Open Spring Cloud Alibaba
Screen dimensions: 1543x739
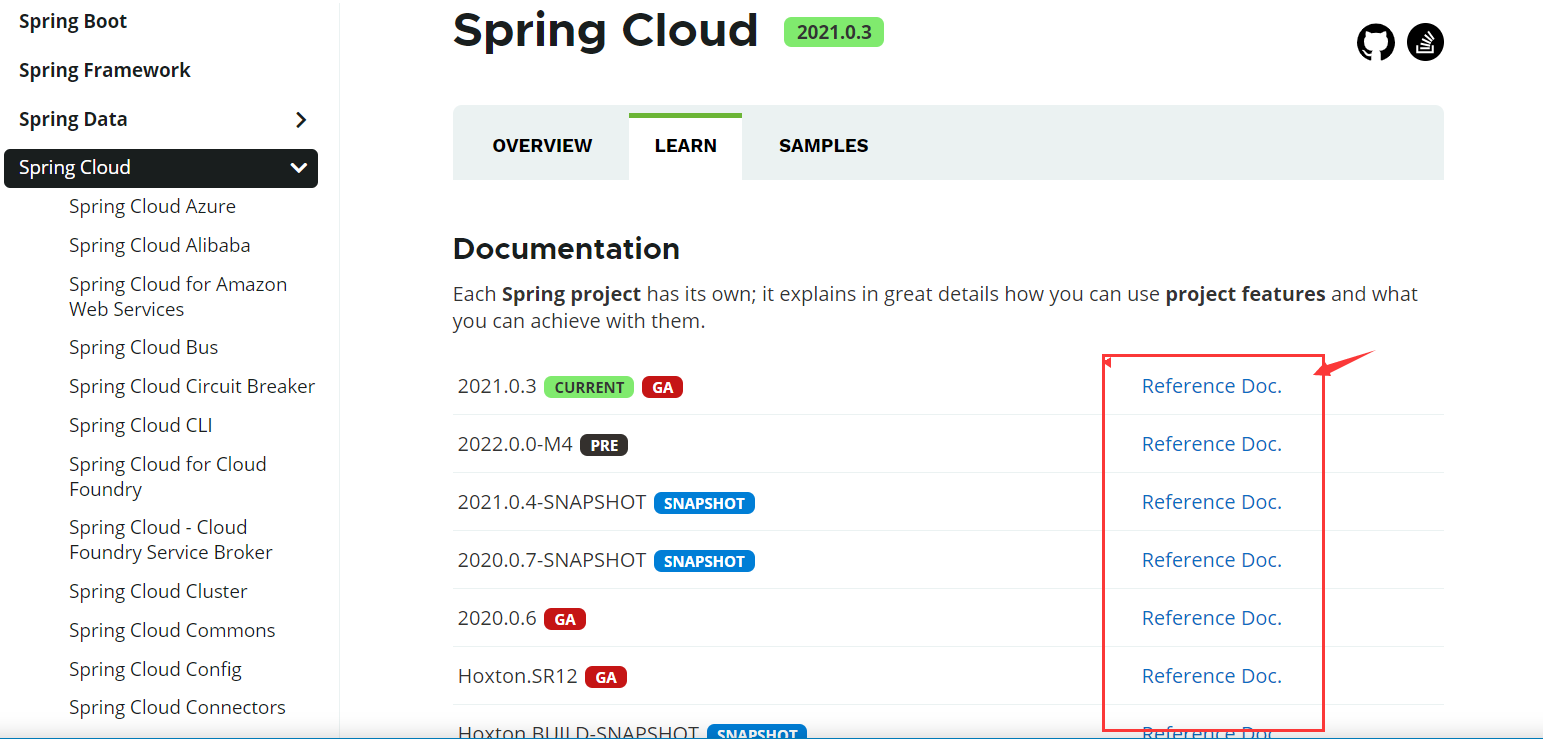159,245
